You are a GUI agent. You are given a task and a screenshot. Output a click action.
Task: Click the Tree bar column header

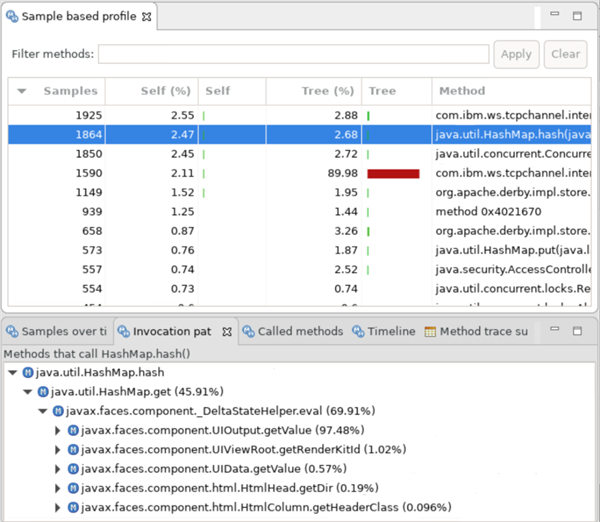click(x=396, y=91)
